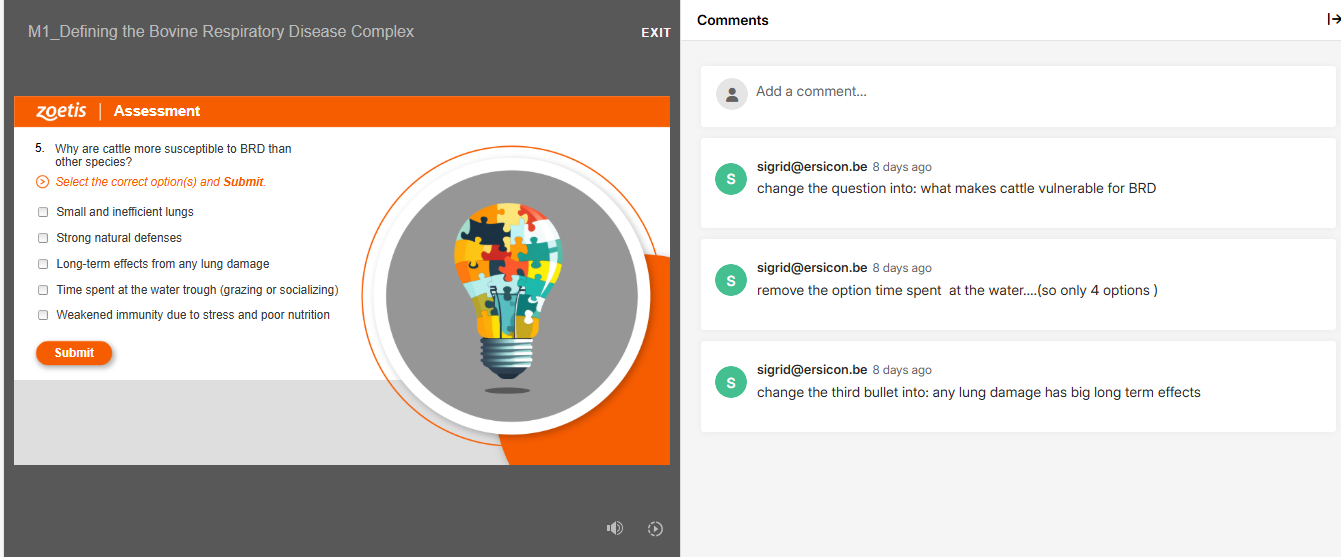The height and width of the screenshot is (557, 1341).
Task: Check 'Small and inefficient lungs' option
Action: pyautogui.click(x=43, y=212)
